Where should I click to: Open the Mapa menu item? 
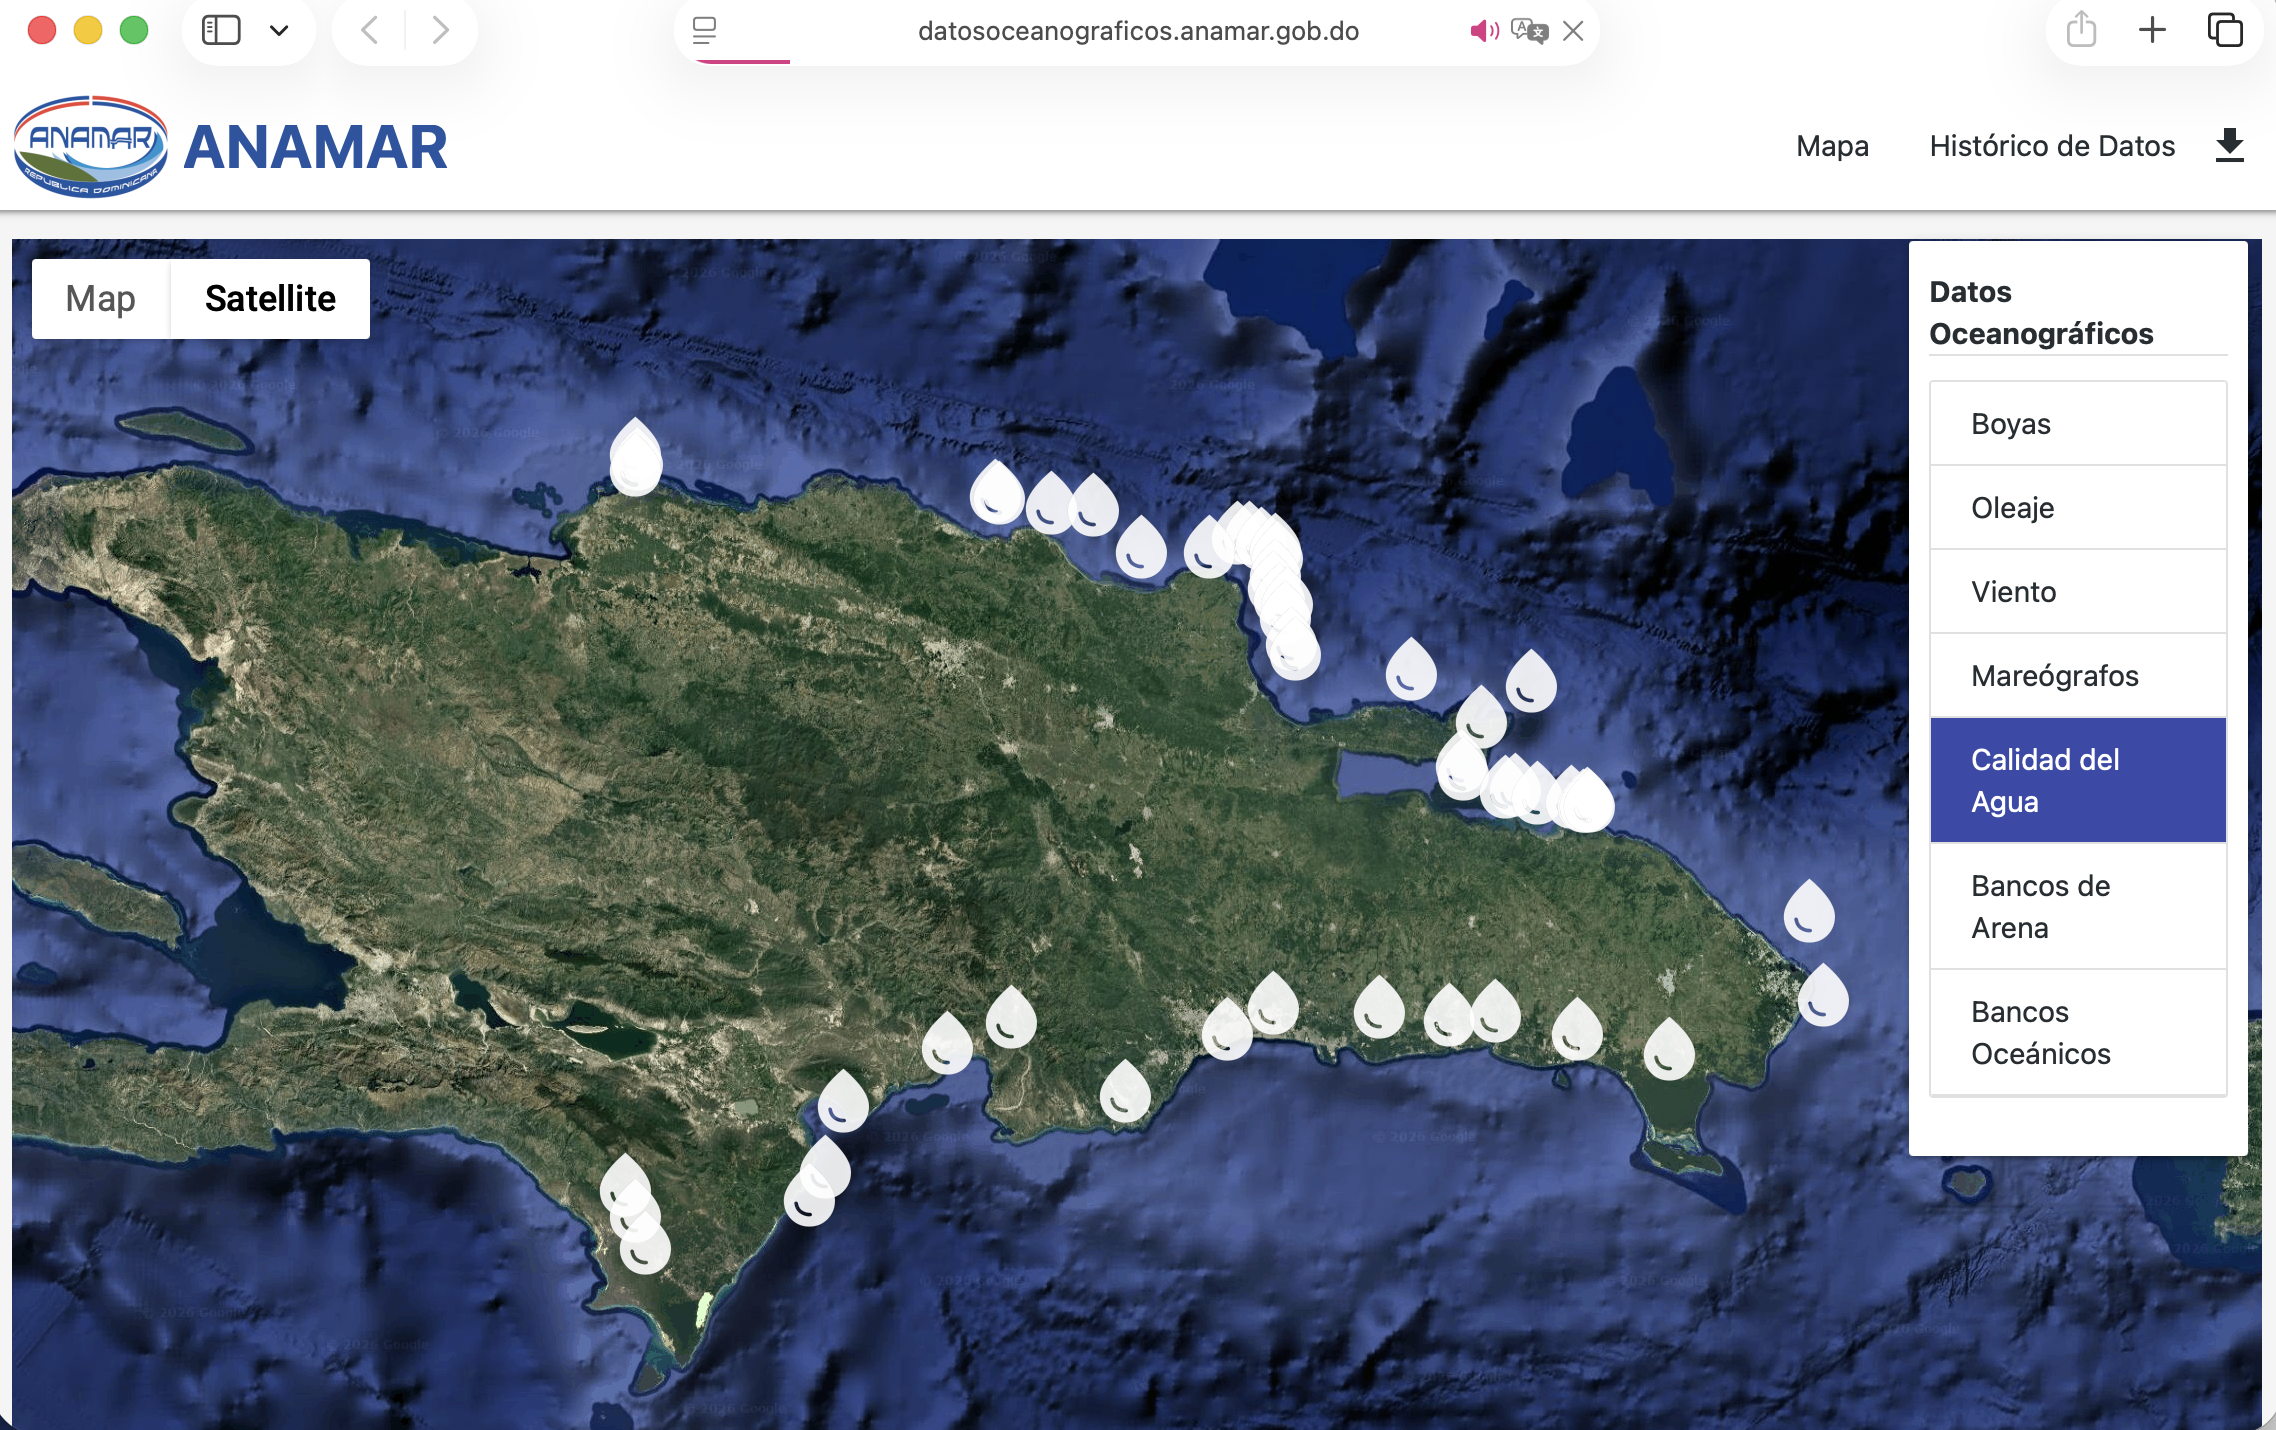pos(1832,146)
